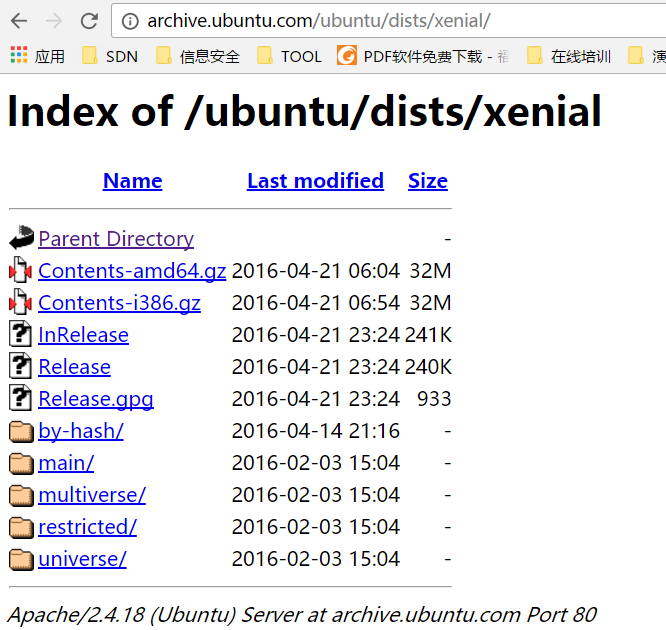Click the 241K size of InRelease
Image resolution: width=666 pixels, height=630 pixels.
[x=428, y=335]
